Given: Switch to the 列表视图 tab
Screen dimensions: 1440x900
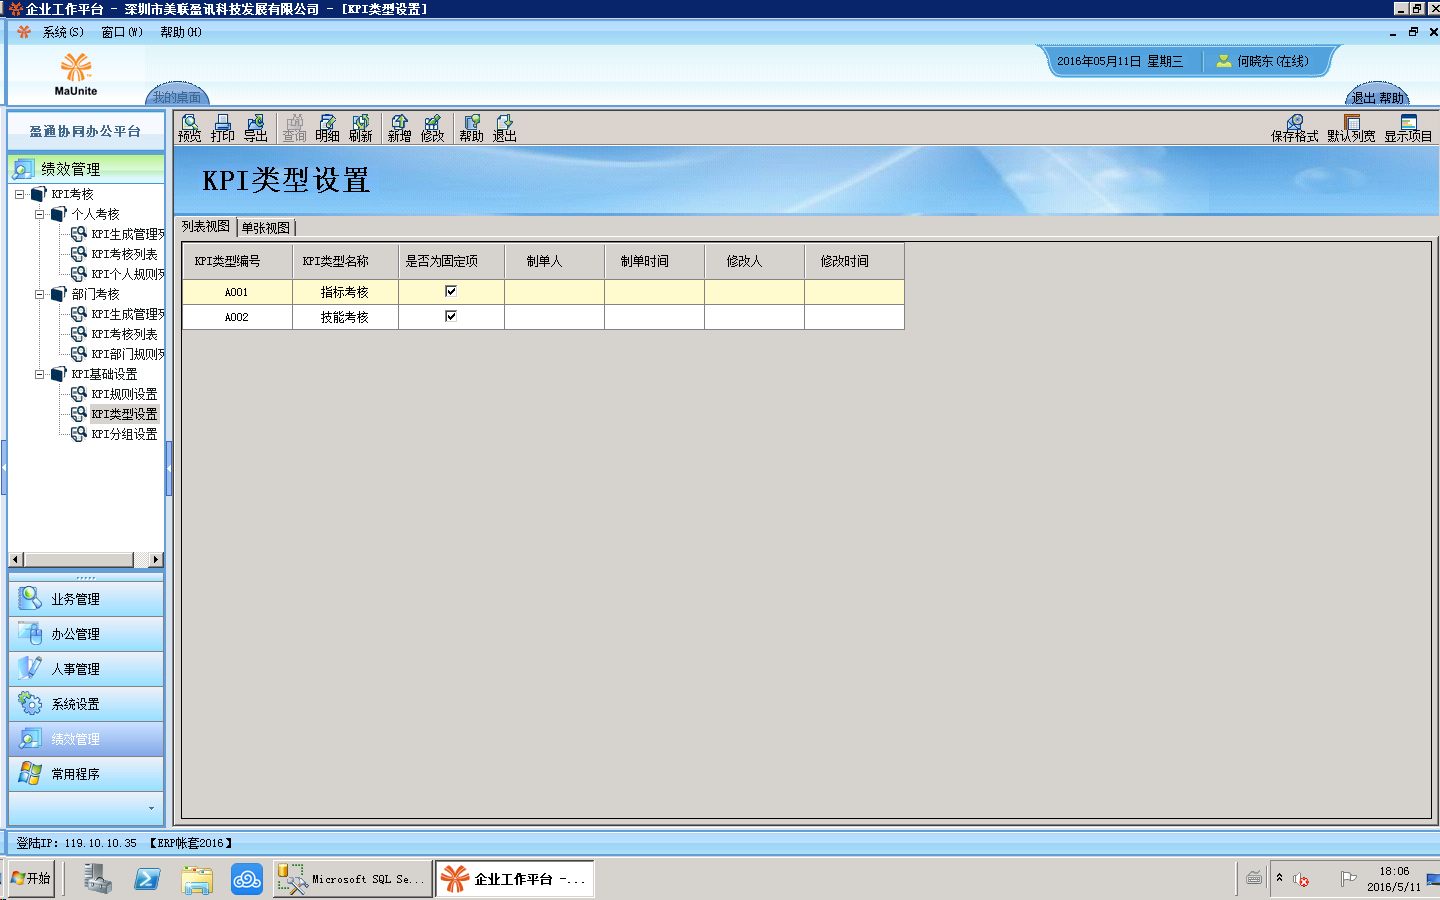Looking at the screenshot, I should (x=206, y=227).
